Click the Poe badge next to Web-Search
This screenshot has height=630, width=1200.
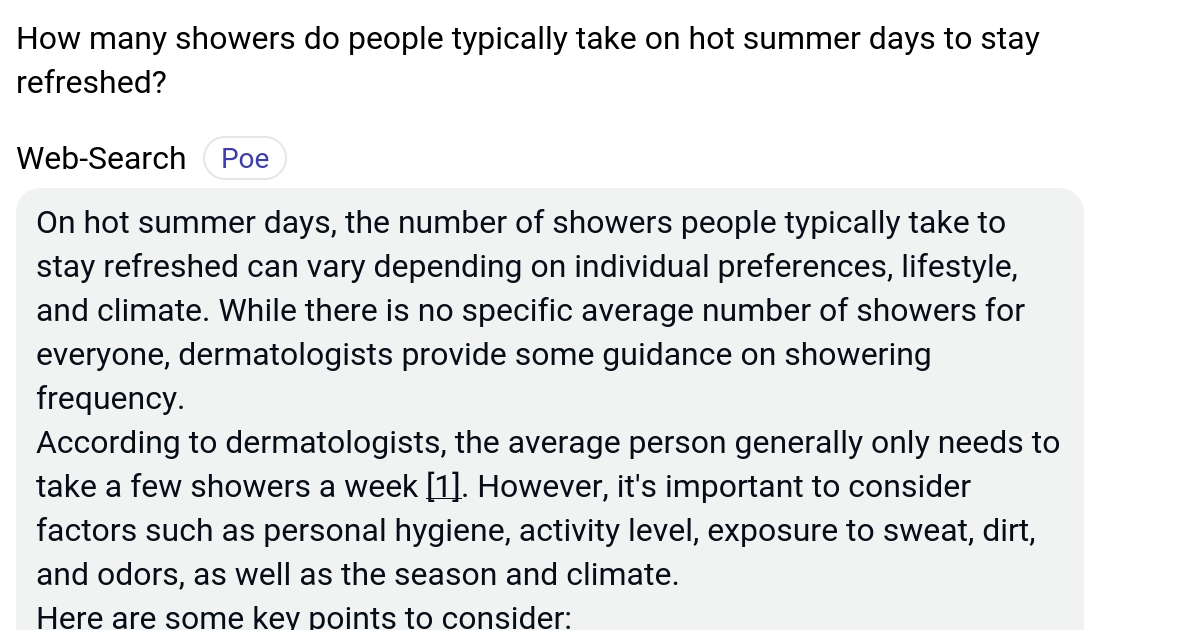coord(245,159)
